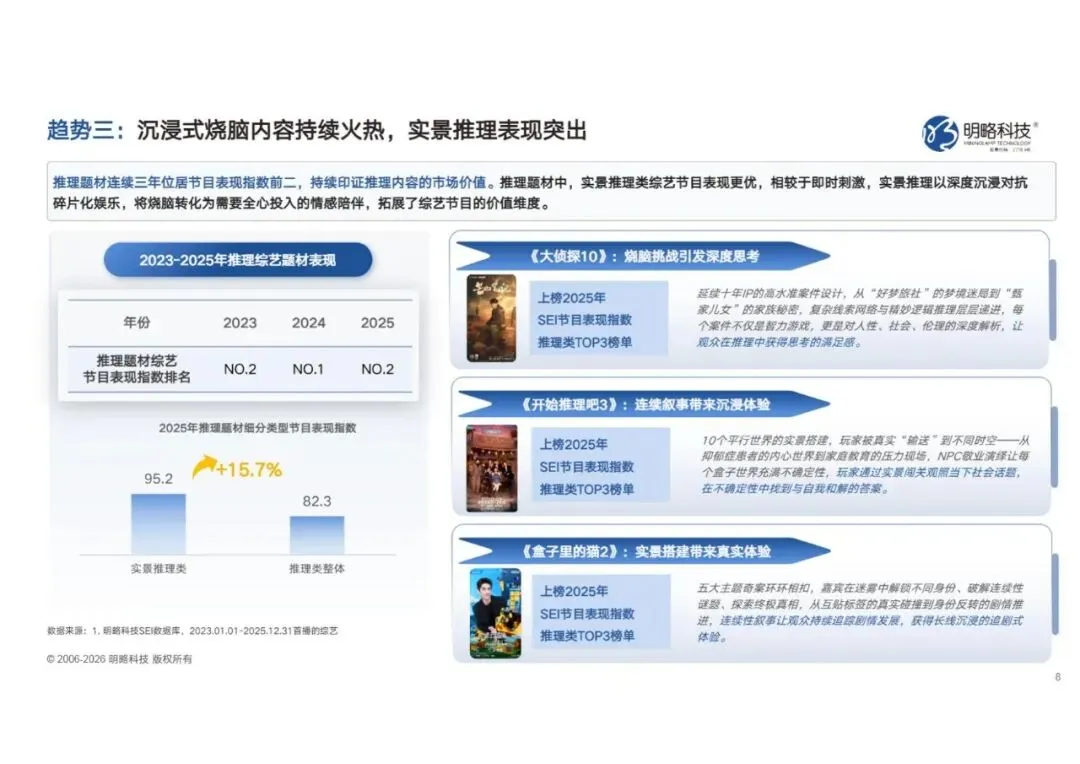Click the 盒子里的猫2 poster thumbnail

495,613
